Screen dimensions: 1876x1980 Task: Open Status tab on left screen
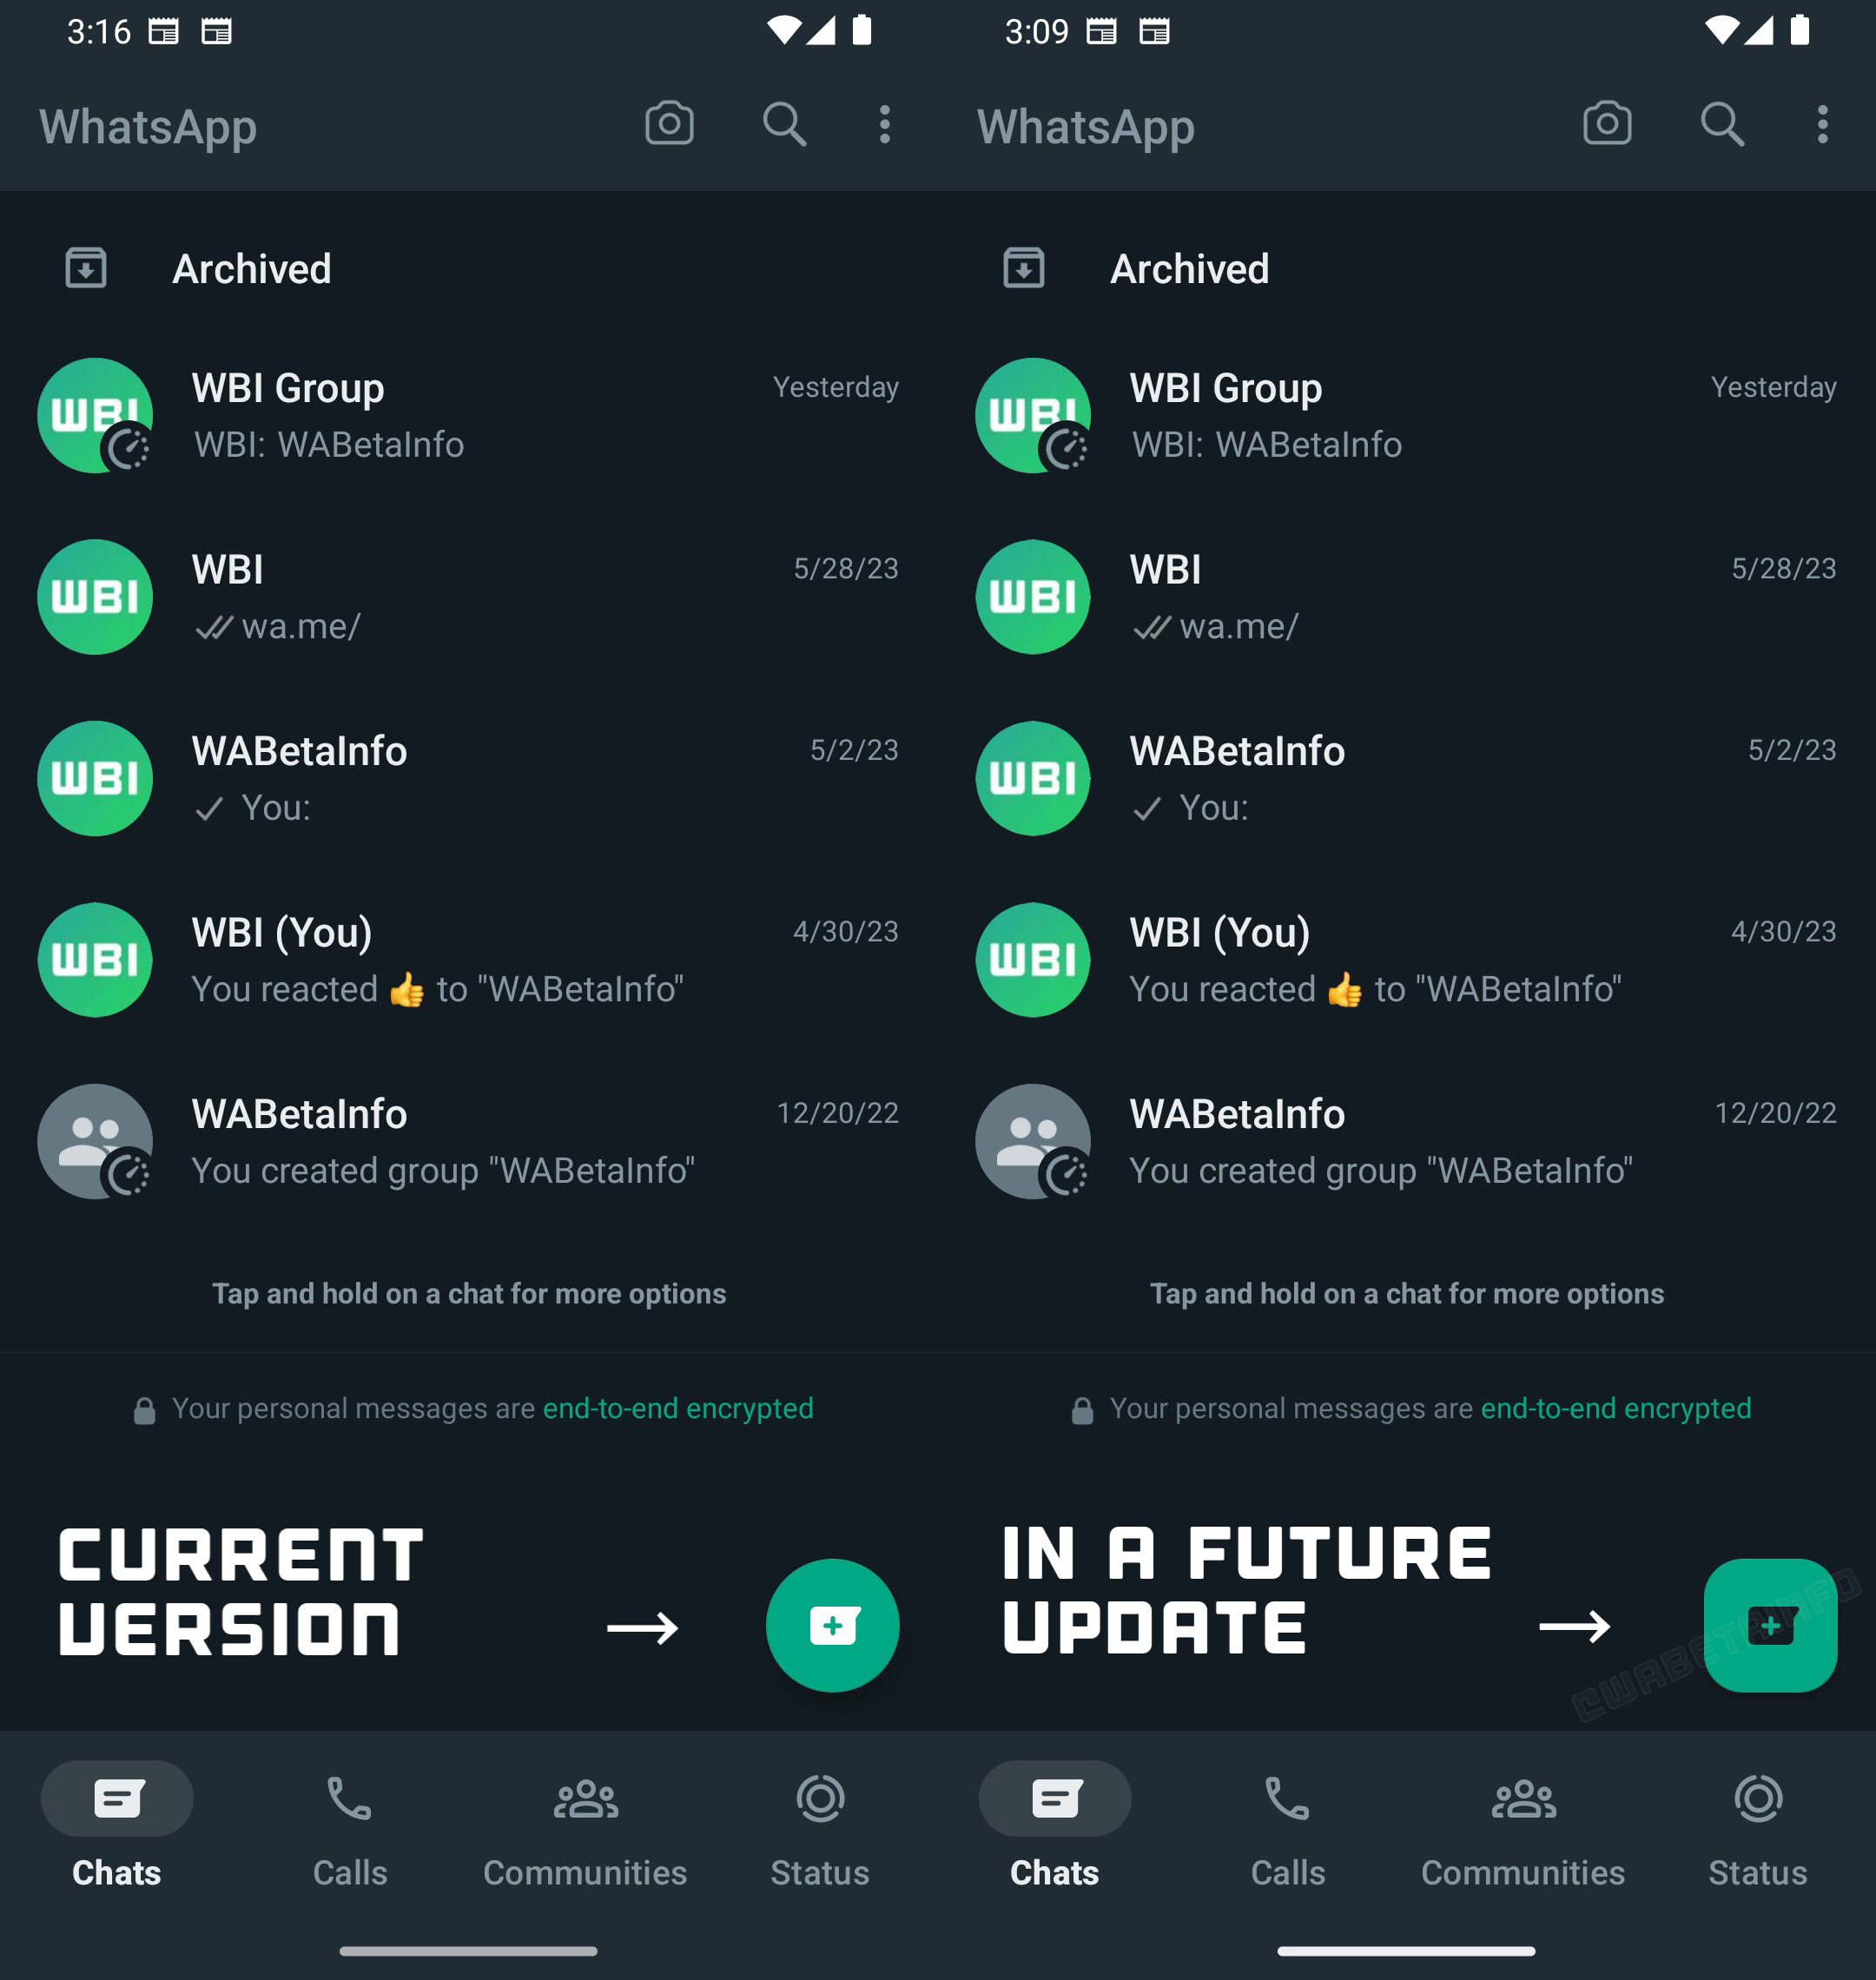[820, 1827]
